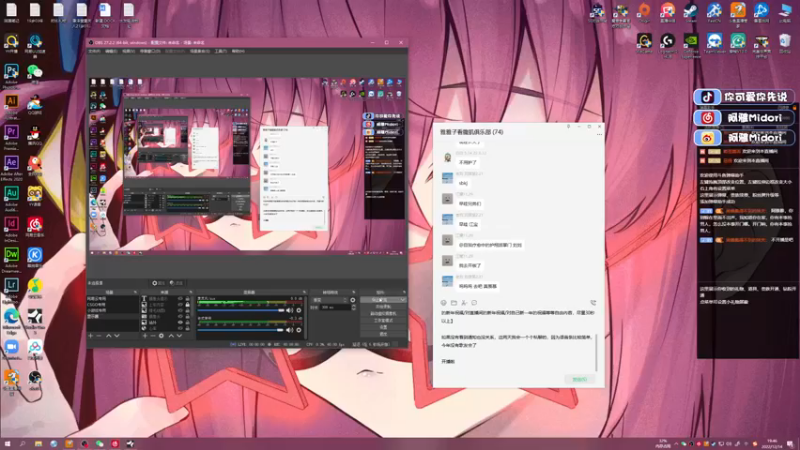Open the scene transition type dropdown
The width and height of the screenshot is (800, 450).
[329, 300]
